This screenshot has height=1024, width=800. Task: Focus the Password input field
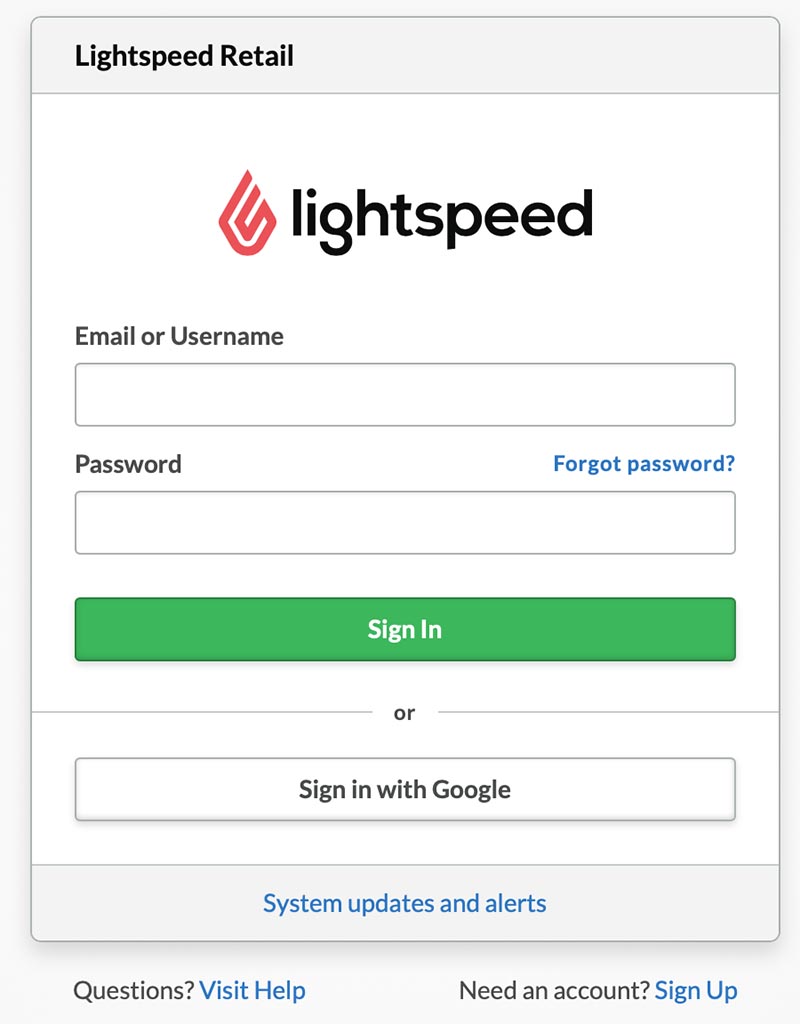coord(405,522)
